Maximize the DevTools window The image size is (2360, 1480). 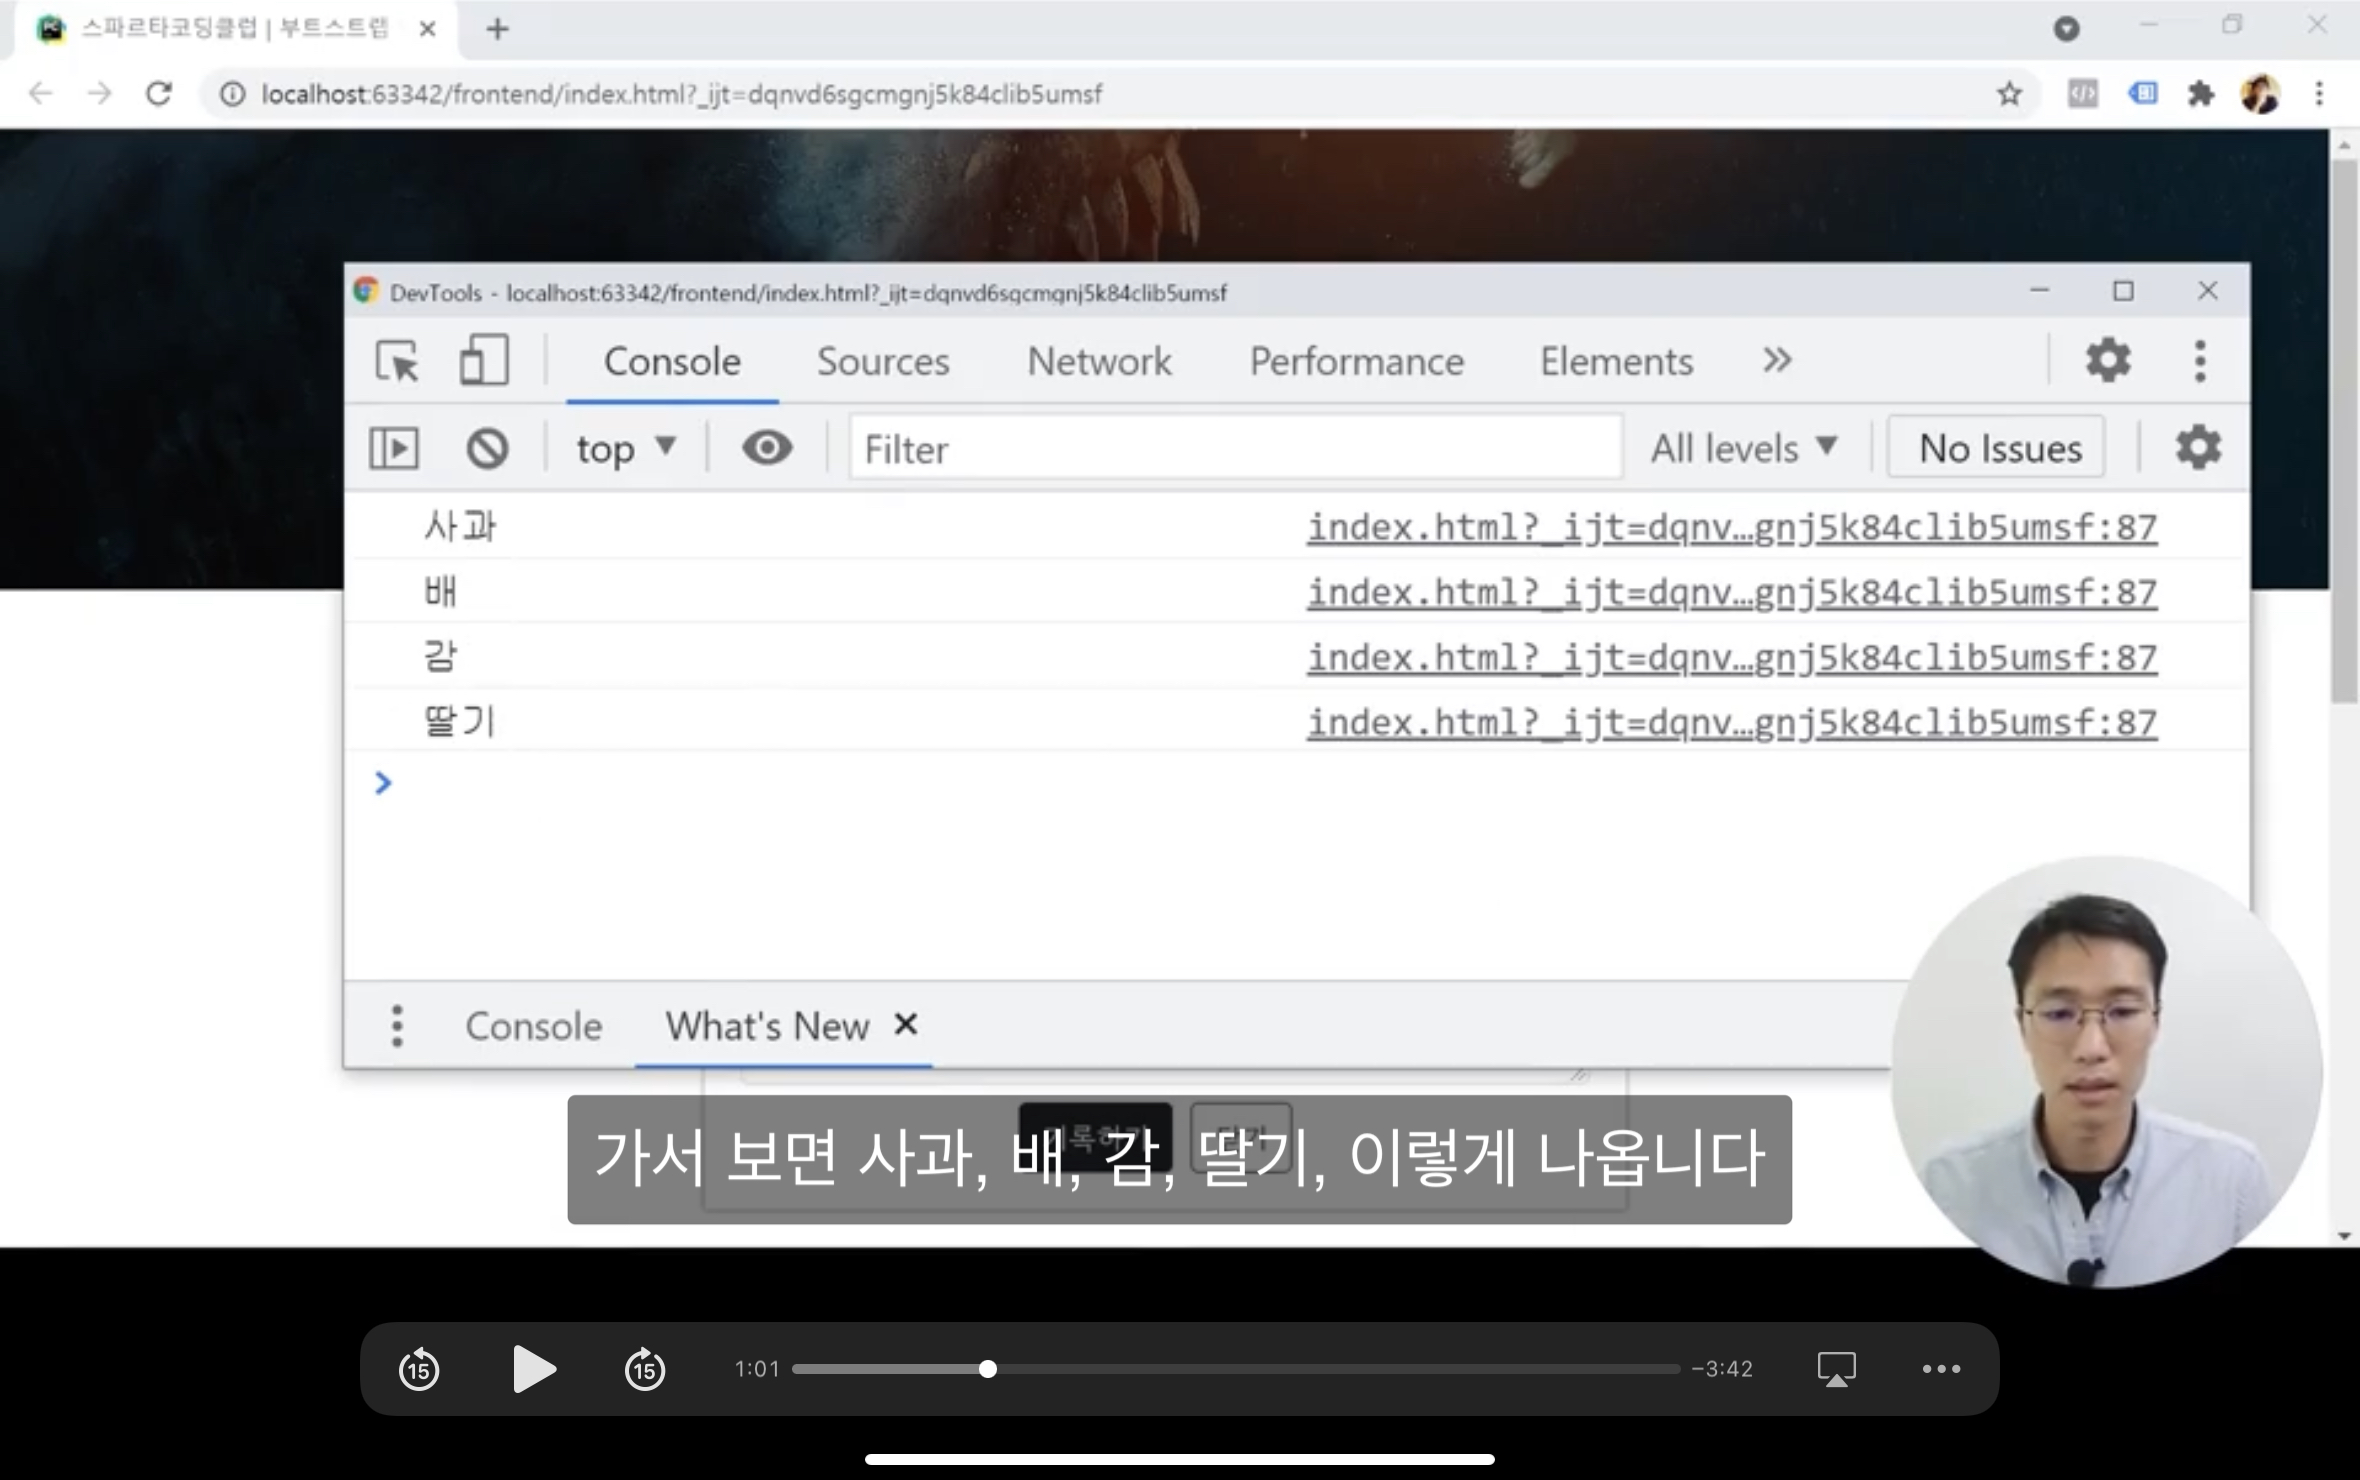pyautogui.click(x=2123, y=291)
